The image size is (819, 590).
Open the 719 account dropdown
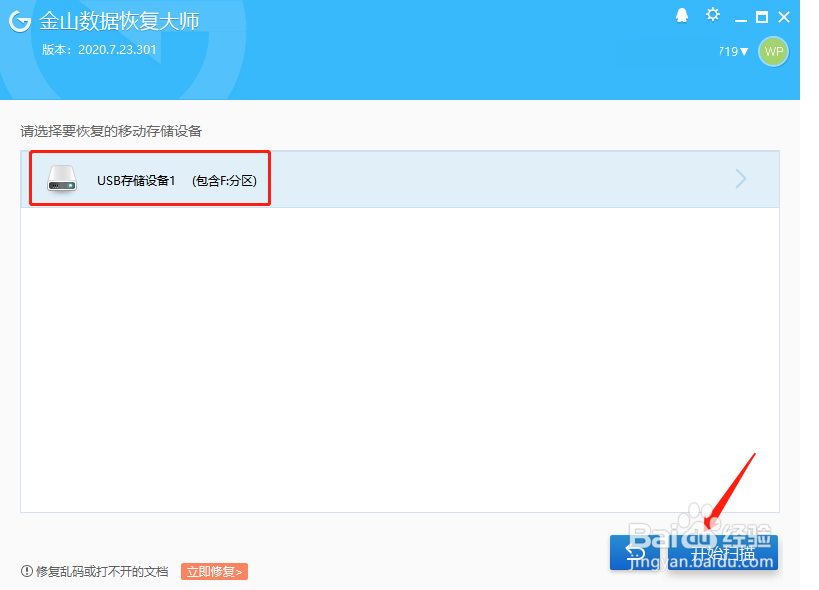733,51
